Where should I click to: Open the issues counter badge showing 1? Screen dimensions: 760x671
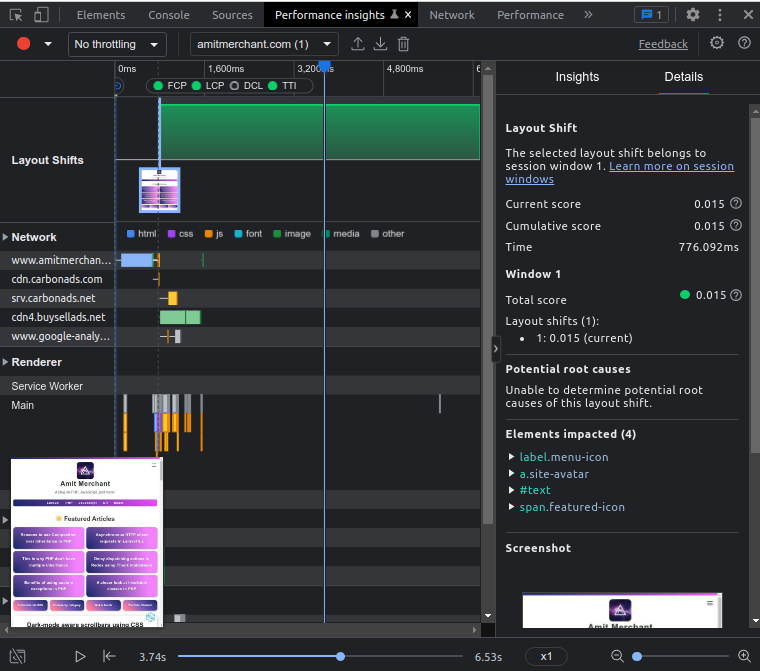(x=651, y=15)
